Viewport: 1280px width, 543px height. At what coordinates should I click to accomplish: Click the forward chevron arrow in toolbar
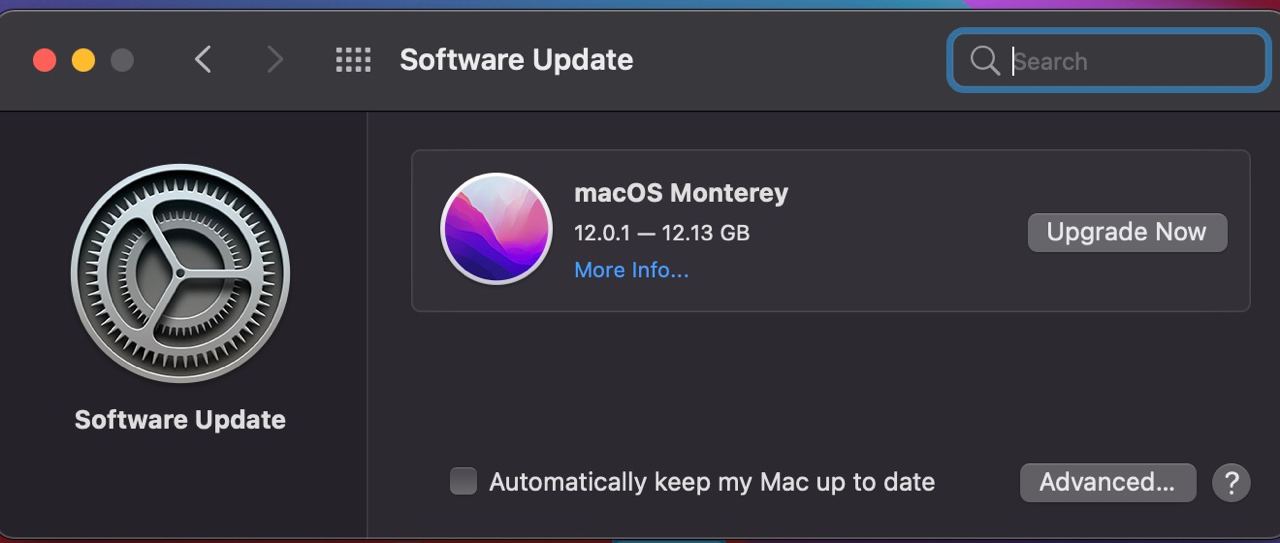coord(275,60)
